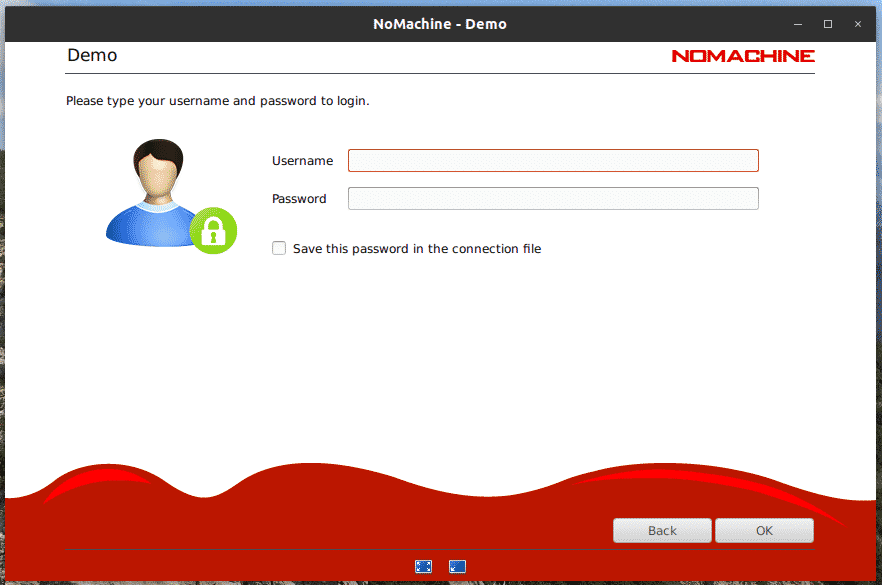Confirm login with the OK button
The width and height of the screenshot is (882, 585).
coord(764,530)
